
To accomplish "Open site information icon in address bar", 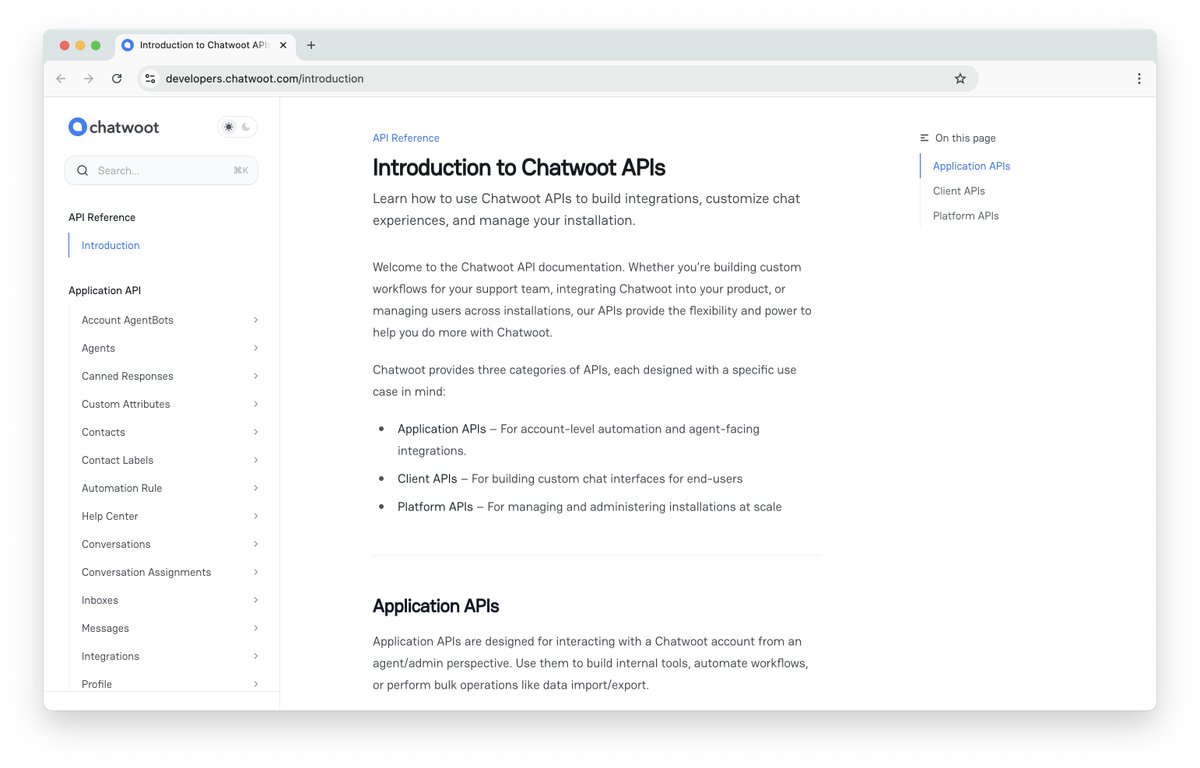I will [x=150, y=79].
